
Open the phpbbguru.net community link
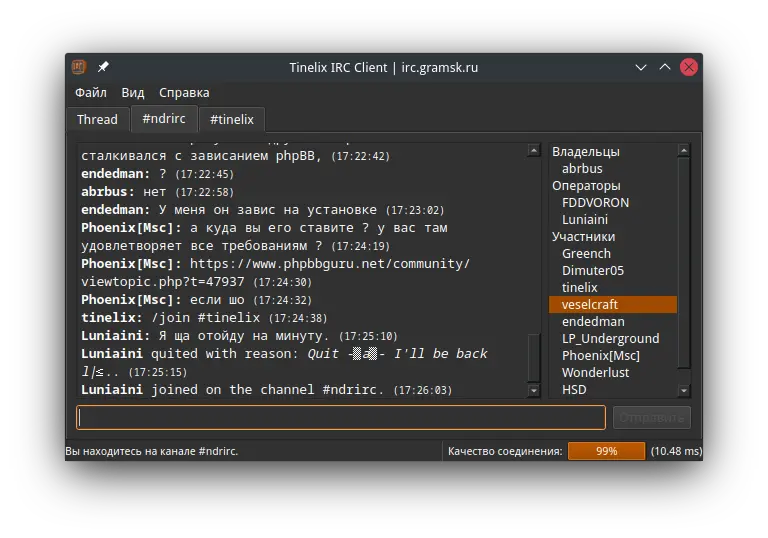330,264
